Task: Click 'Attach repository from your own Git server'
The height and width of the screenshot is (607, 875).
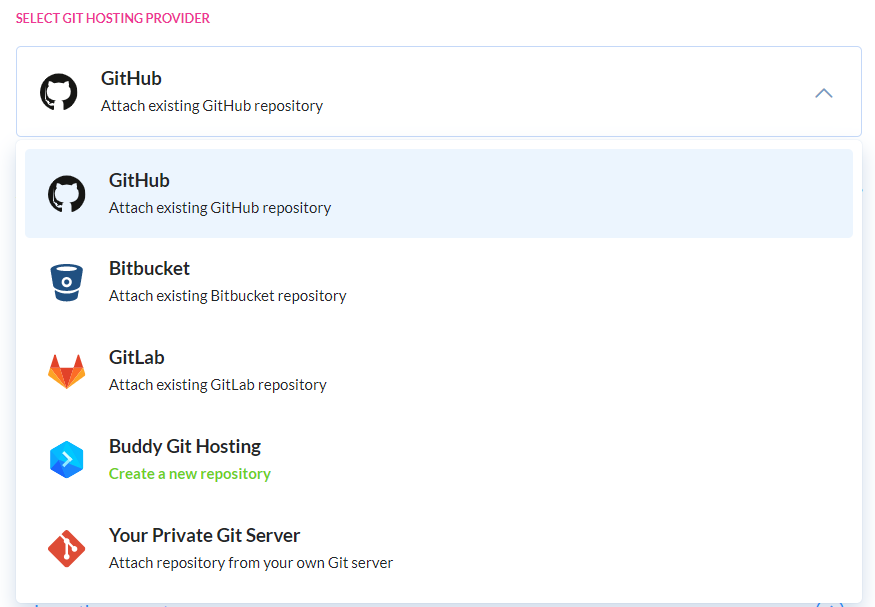Action: tap(251, 563)
